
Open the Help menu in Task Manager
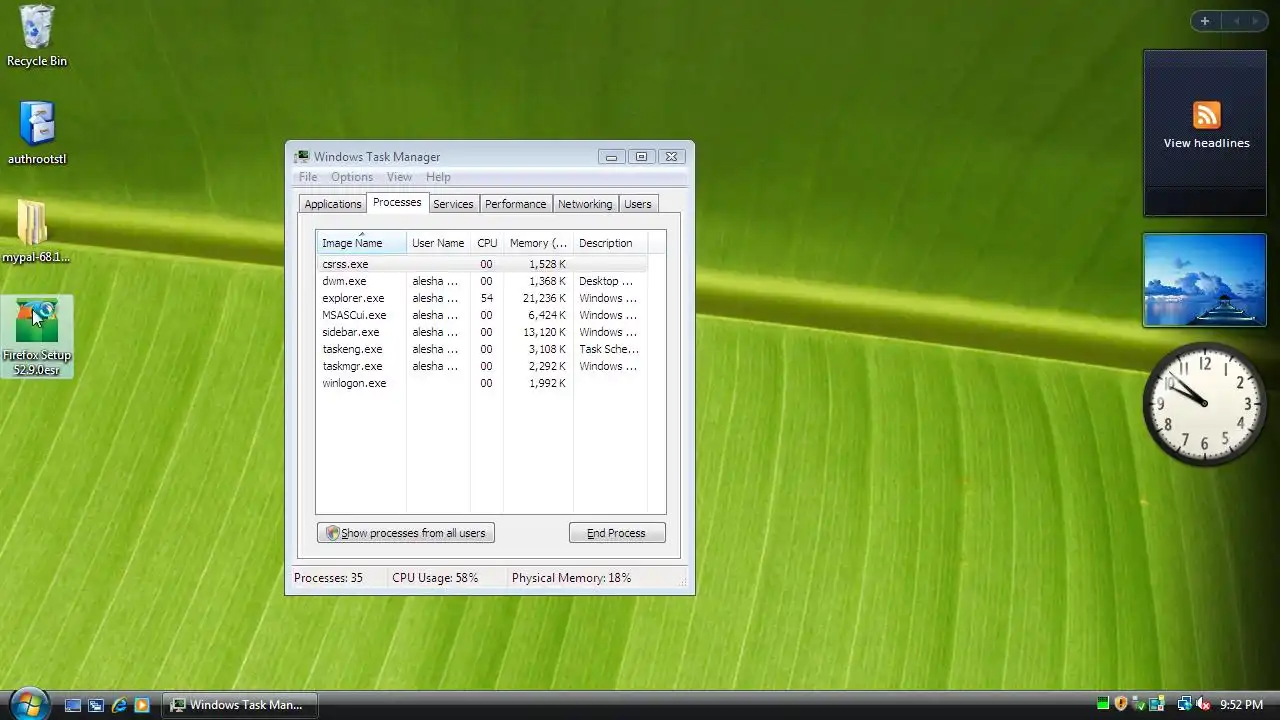pos(438,177)
